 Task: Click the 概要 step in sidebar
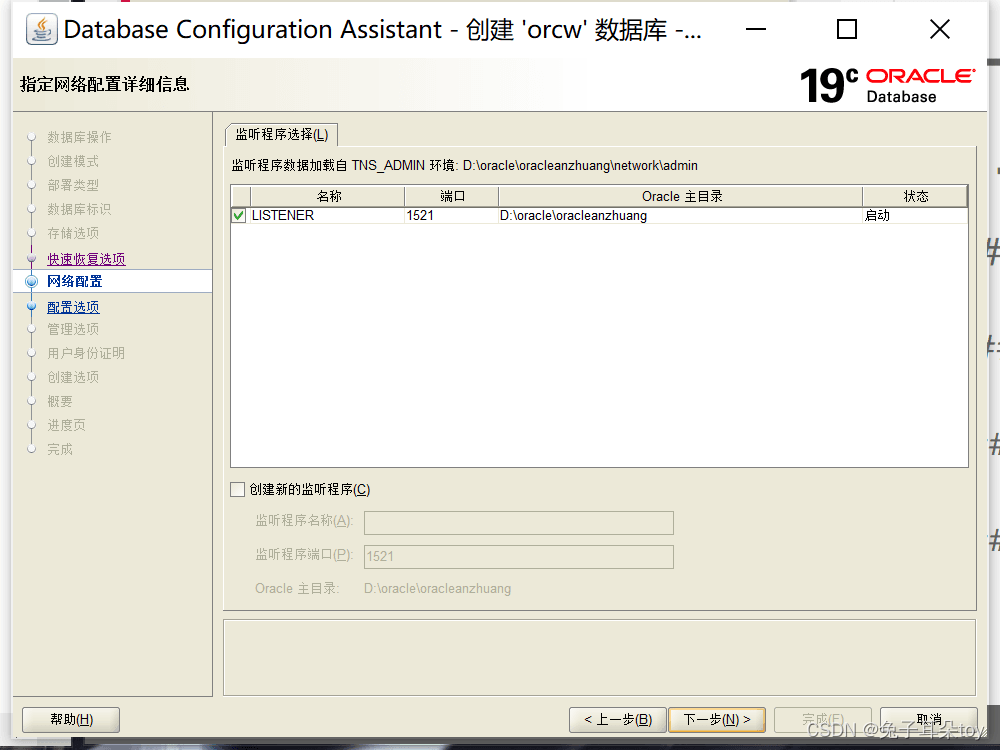[60, 401]
